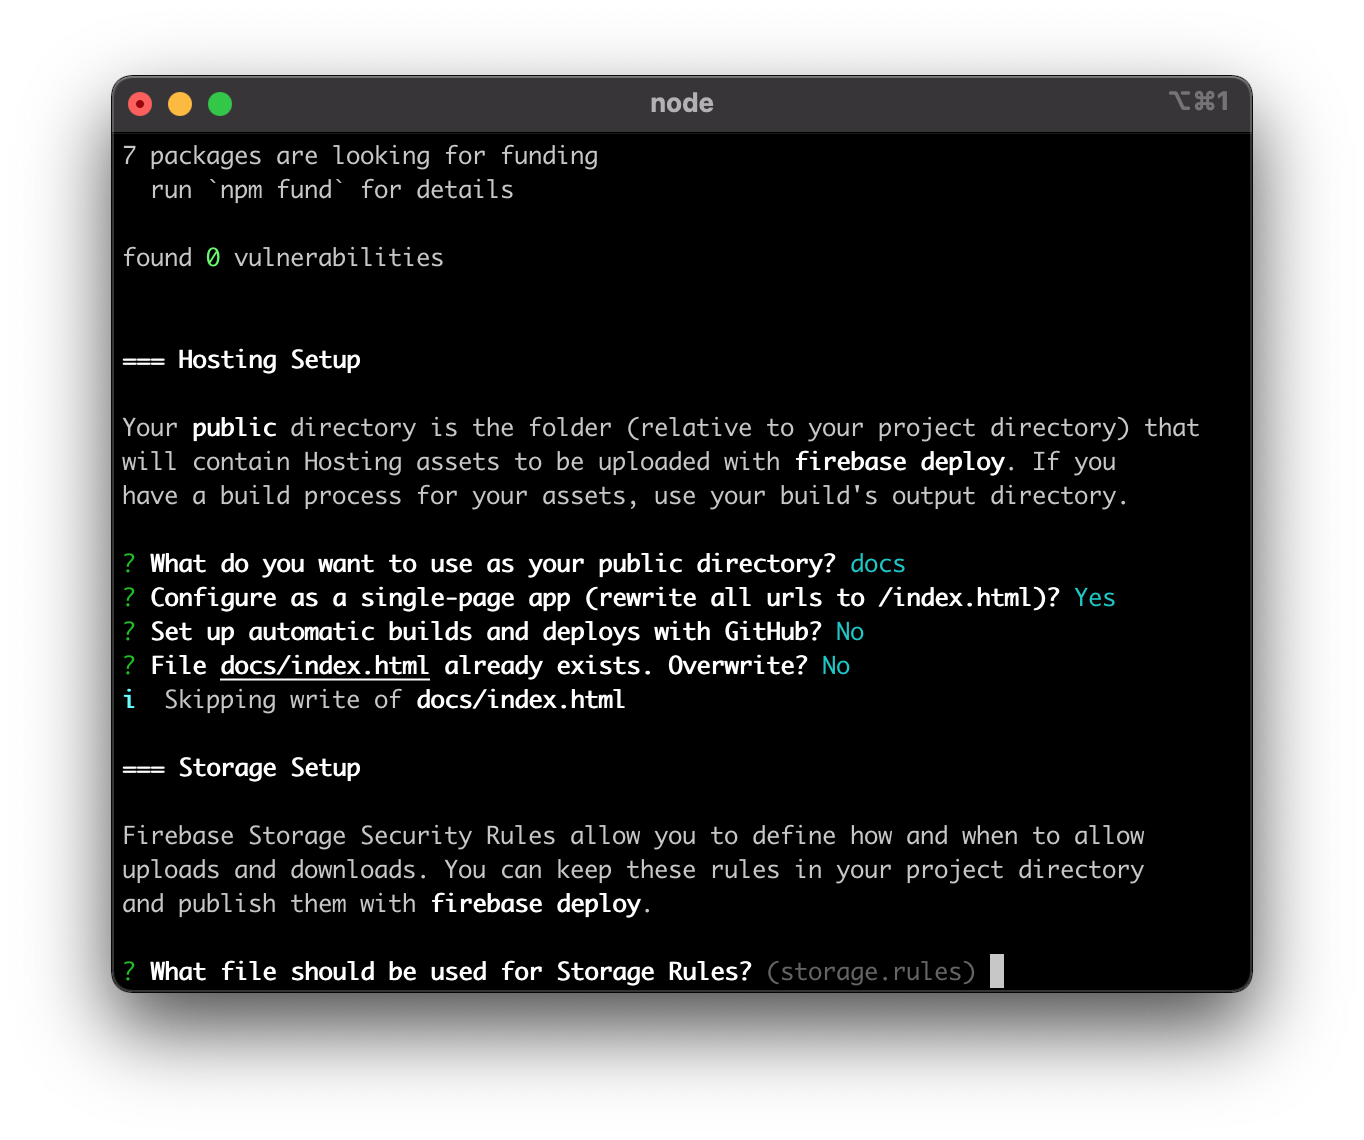Click the 'Yes' single-page app answer
Screen dimensions: 1364x1140
(1095, 598)
